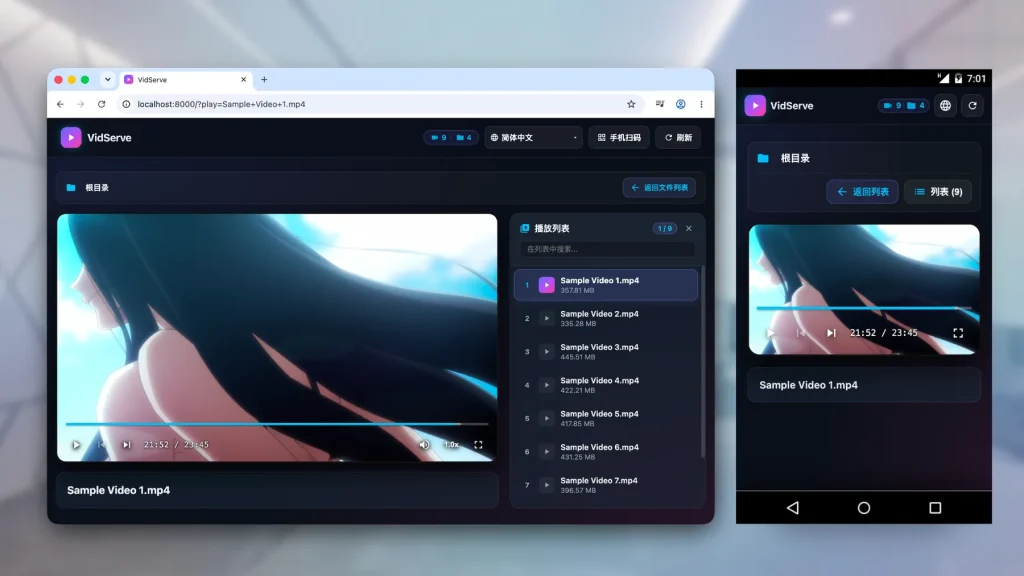Viewport: 1024px width, 576px height.
Task: Play the desktop video
Action: [x=76, y=445]
